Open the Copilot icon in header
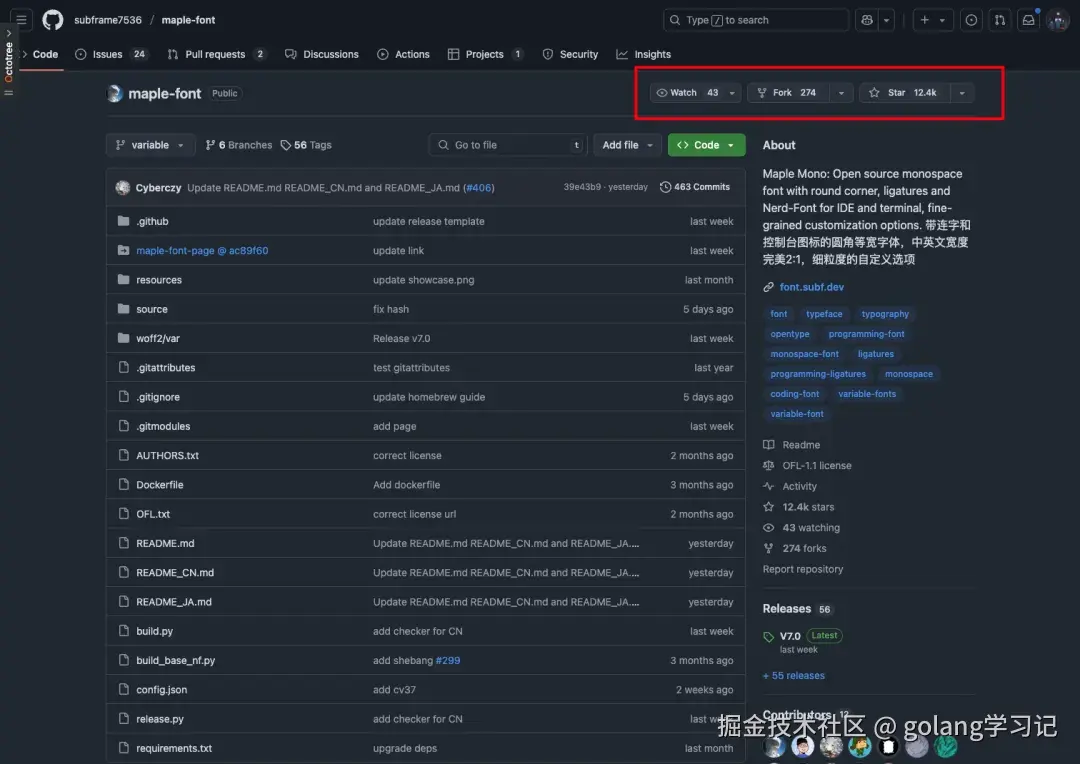The width and height of the screenshot is (1080, 764). [x=866, y=20]
